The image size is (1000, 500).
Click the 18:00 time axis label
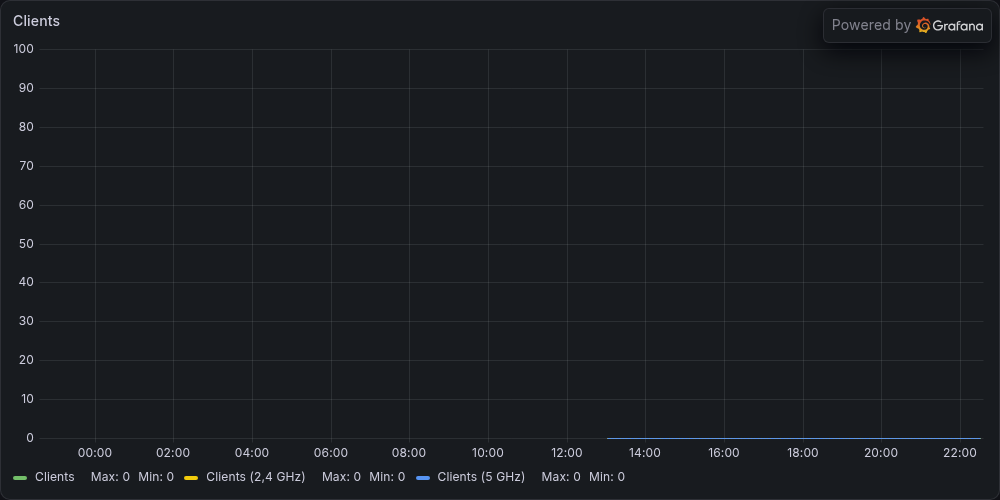pos(802,453)
